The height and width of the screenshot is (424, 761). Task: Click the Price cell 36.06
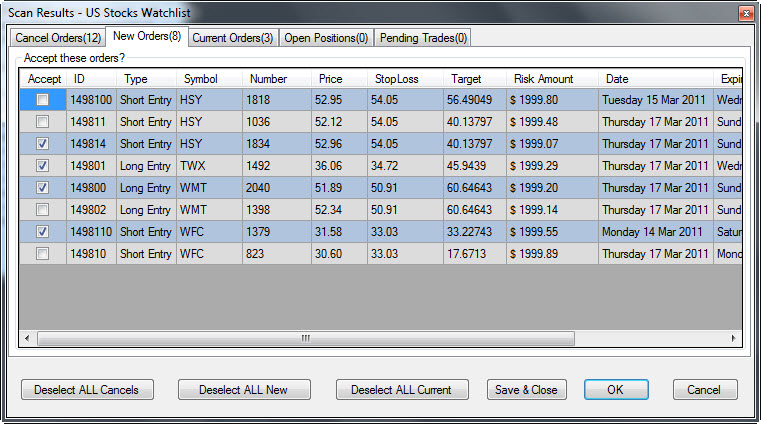pyautogui.click(x=339, y=165)
